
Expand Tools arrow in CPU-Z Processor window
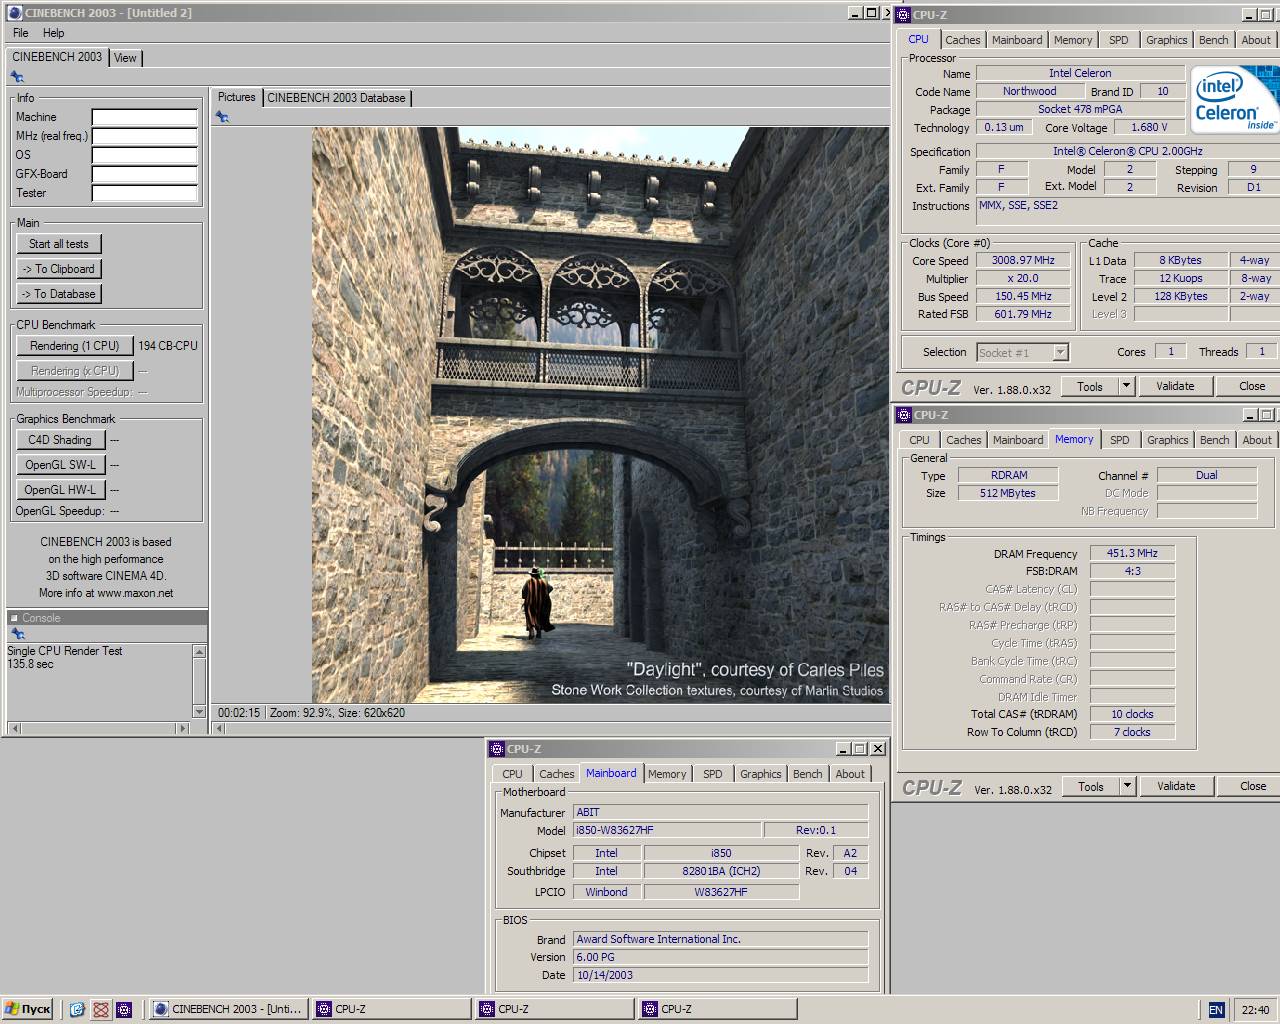[1126, 386]
